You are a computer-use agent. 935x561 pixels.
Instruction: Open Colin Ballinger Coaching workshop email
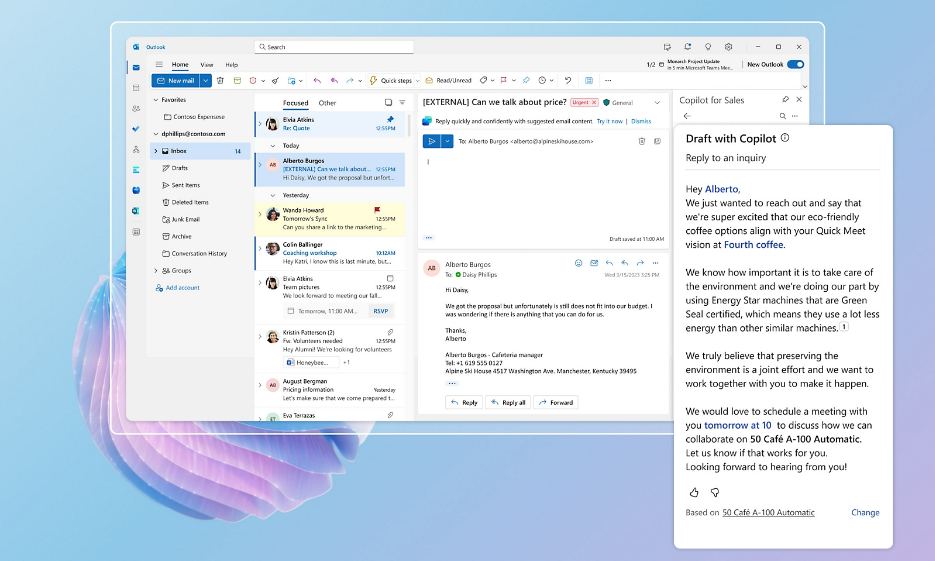coord(331,253)
